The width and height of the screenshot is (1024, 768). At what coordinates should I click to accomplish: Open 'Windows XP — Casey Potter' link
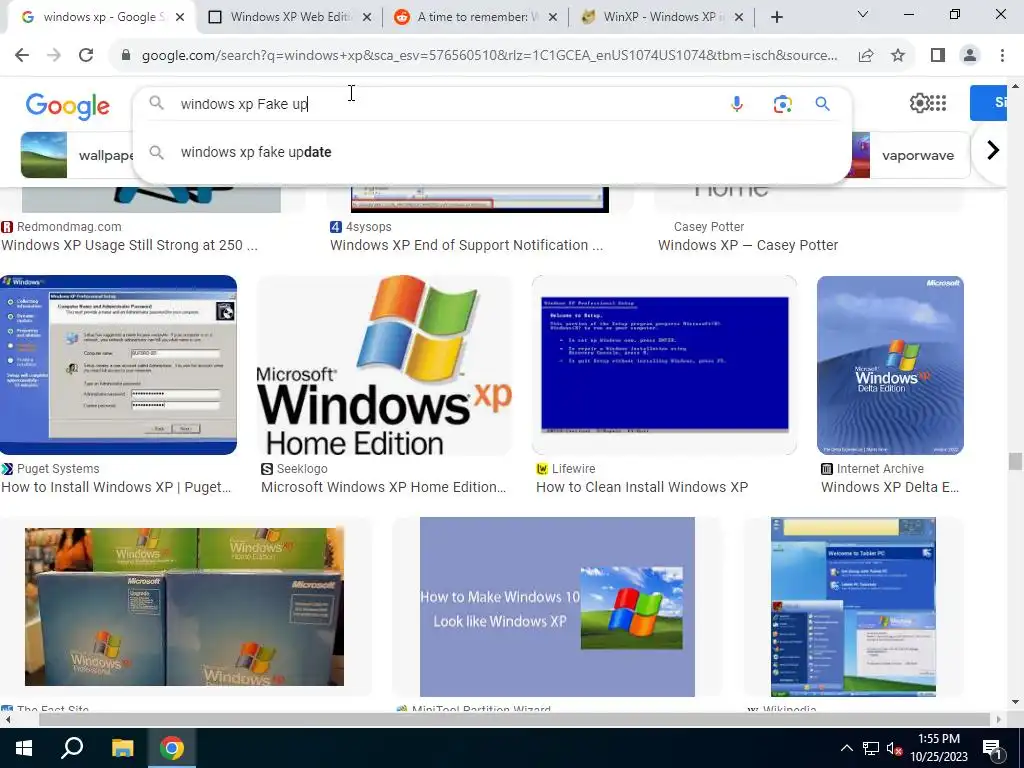(x=748, y=245)
